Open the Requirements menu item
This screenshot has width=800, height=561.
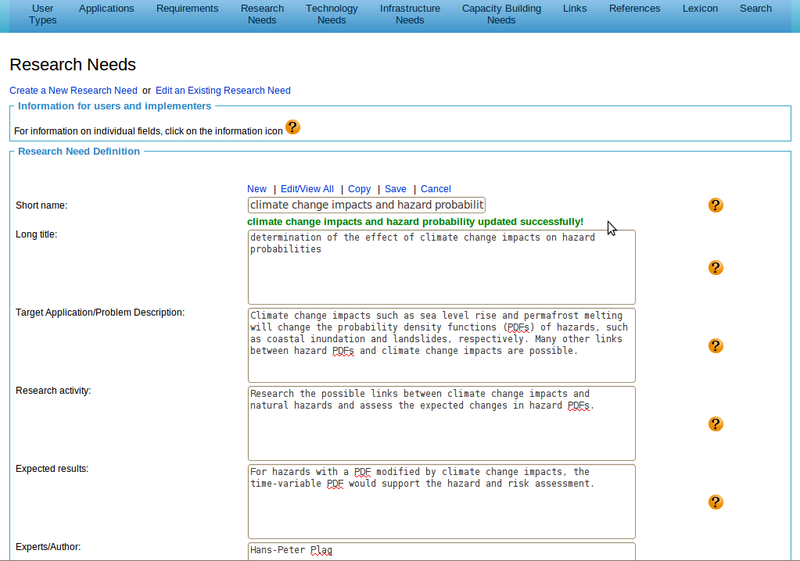point(187,9)
